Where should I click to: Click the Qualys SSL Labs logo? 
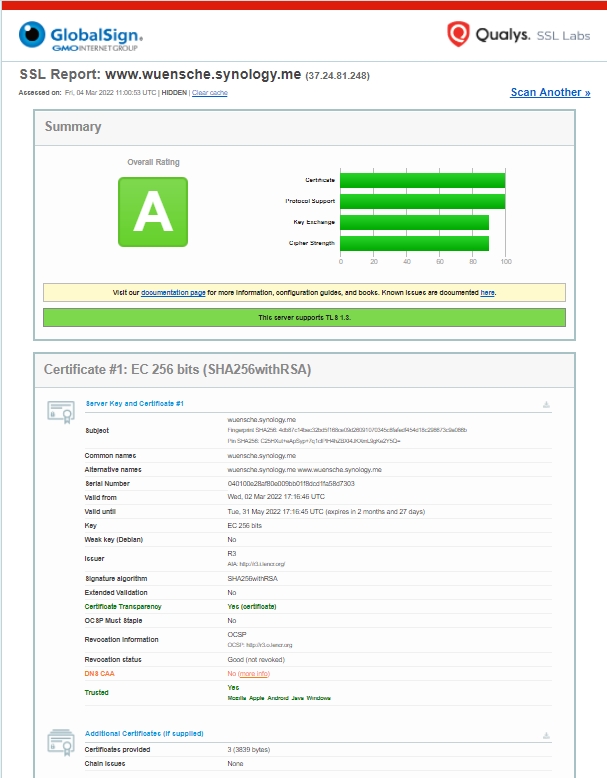[x=518, y=34]
